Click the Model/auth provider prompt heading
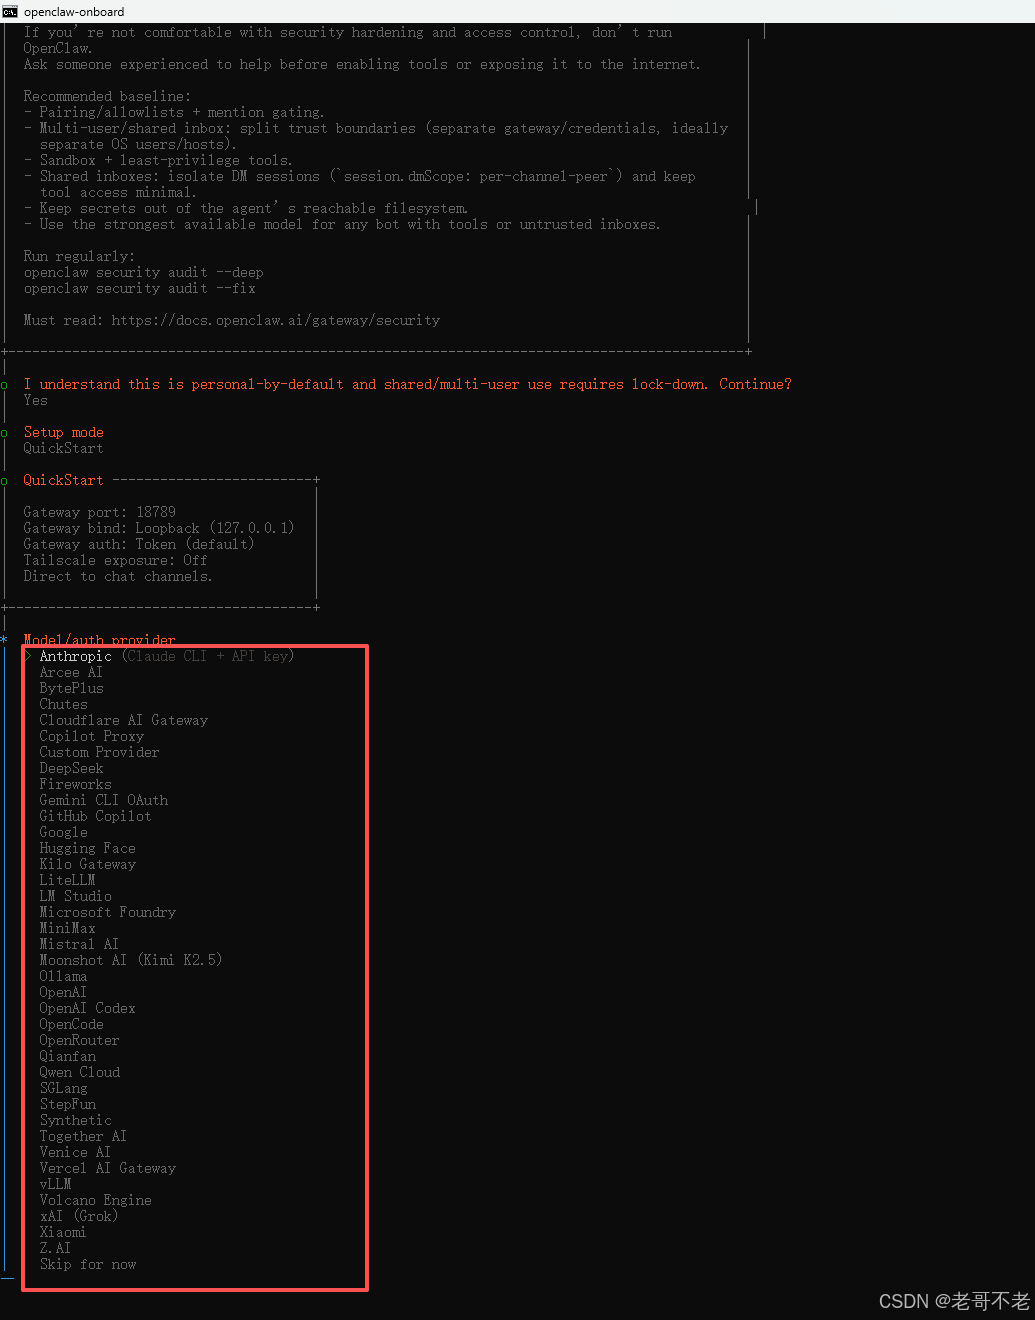The width and height of the screenshot is (1035, 1320). coord(99,640)
